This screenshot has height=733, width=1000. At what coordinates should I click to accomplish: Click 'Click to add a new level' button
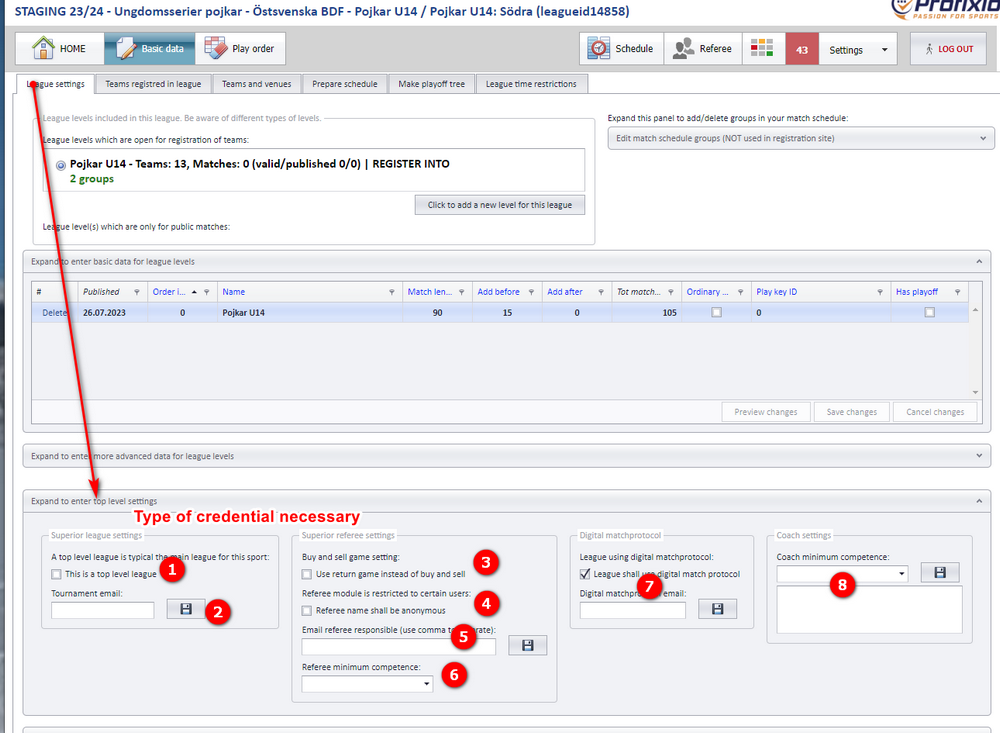[x=500, y=205]
